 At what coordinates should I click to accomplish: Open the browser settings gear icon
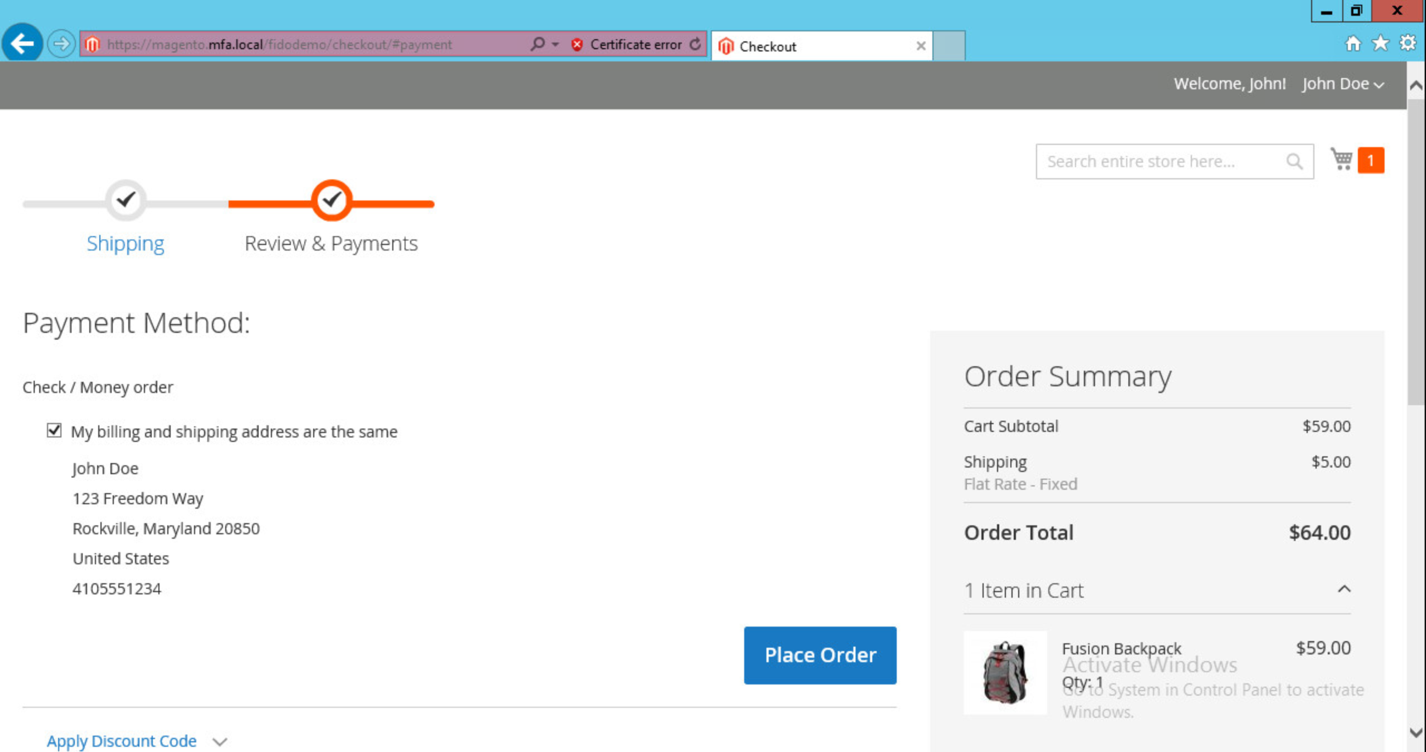pos(1407,43)
